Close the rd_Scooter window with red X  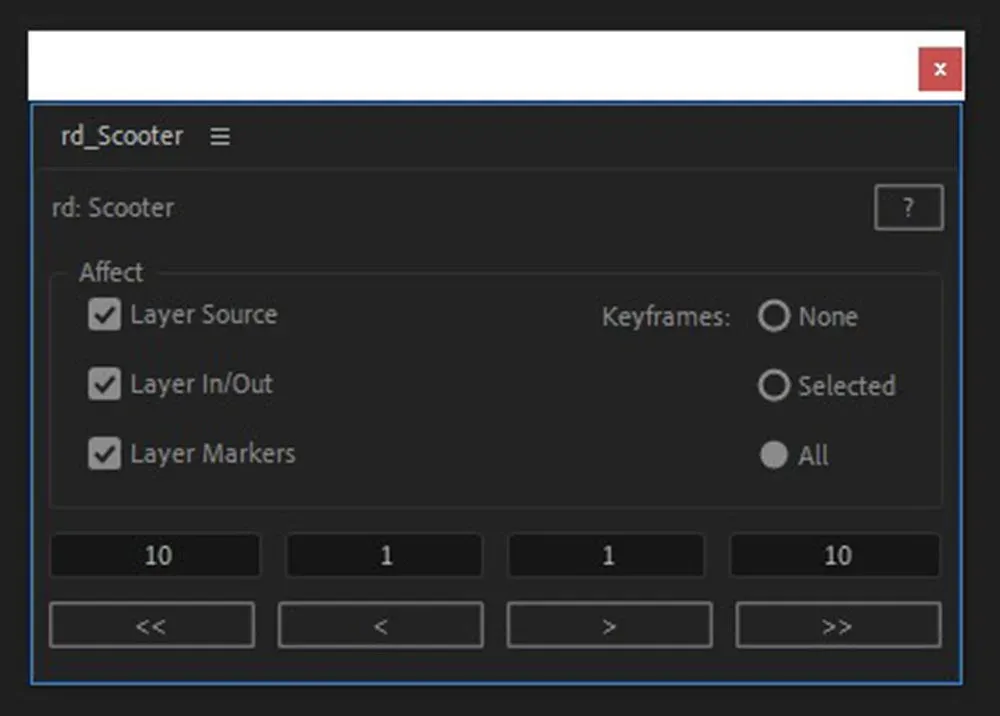tap(939, 69)
